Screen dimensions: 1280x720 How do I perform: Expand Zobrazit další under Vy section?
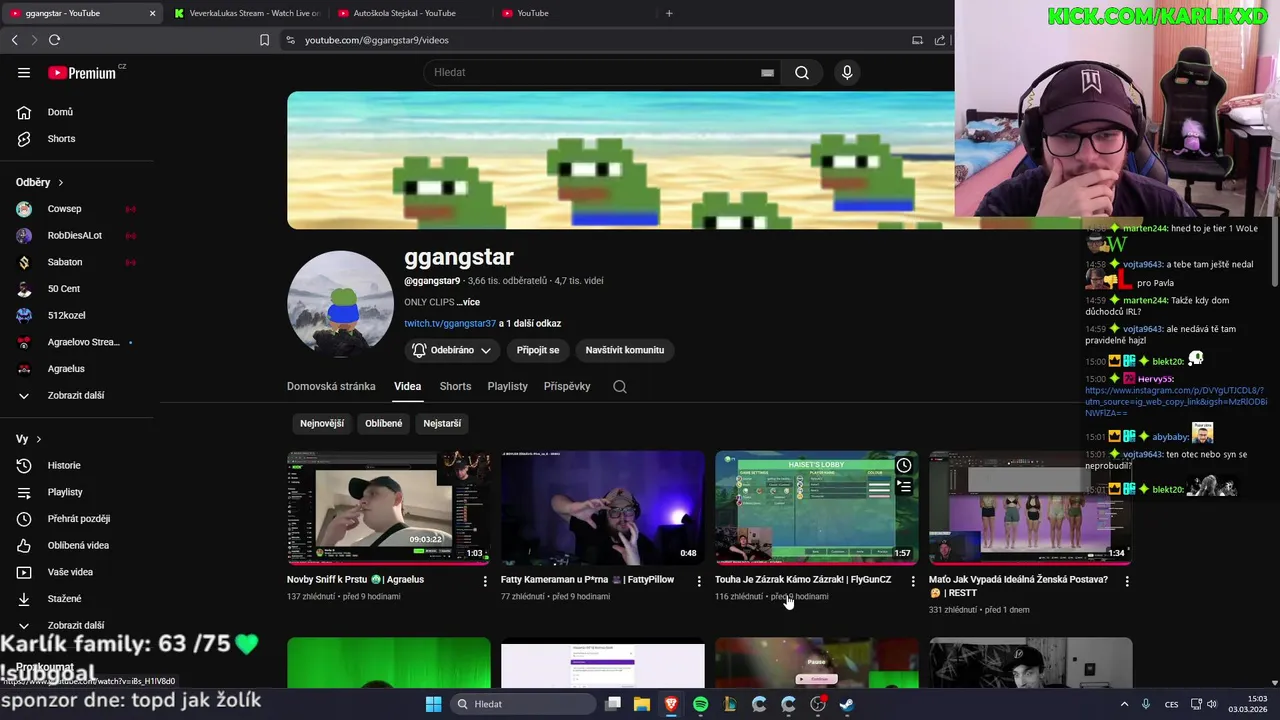point(75,625)
